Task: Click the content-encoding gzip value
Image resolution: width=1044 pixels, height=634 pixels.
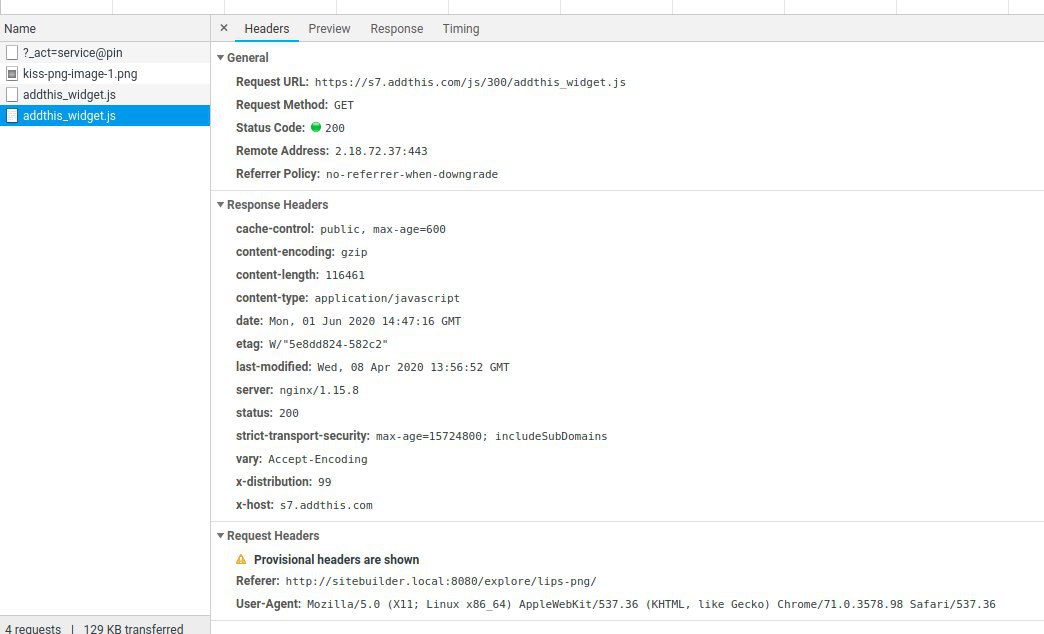Action: click(x=354, y=252)
